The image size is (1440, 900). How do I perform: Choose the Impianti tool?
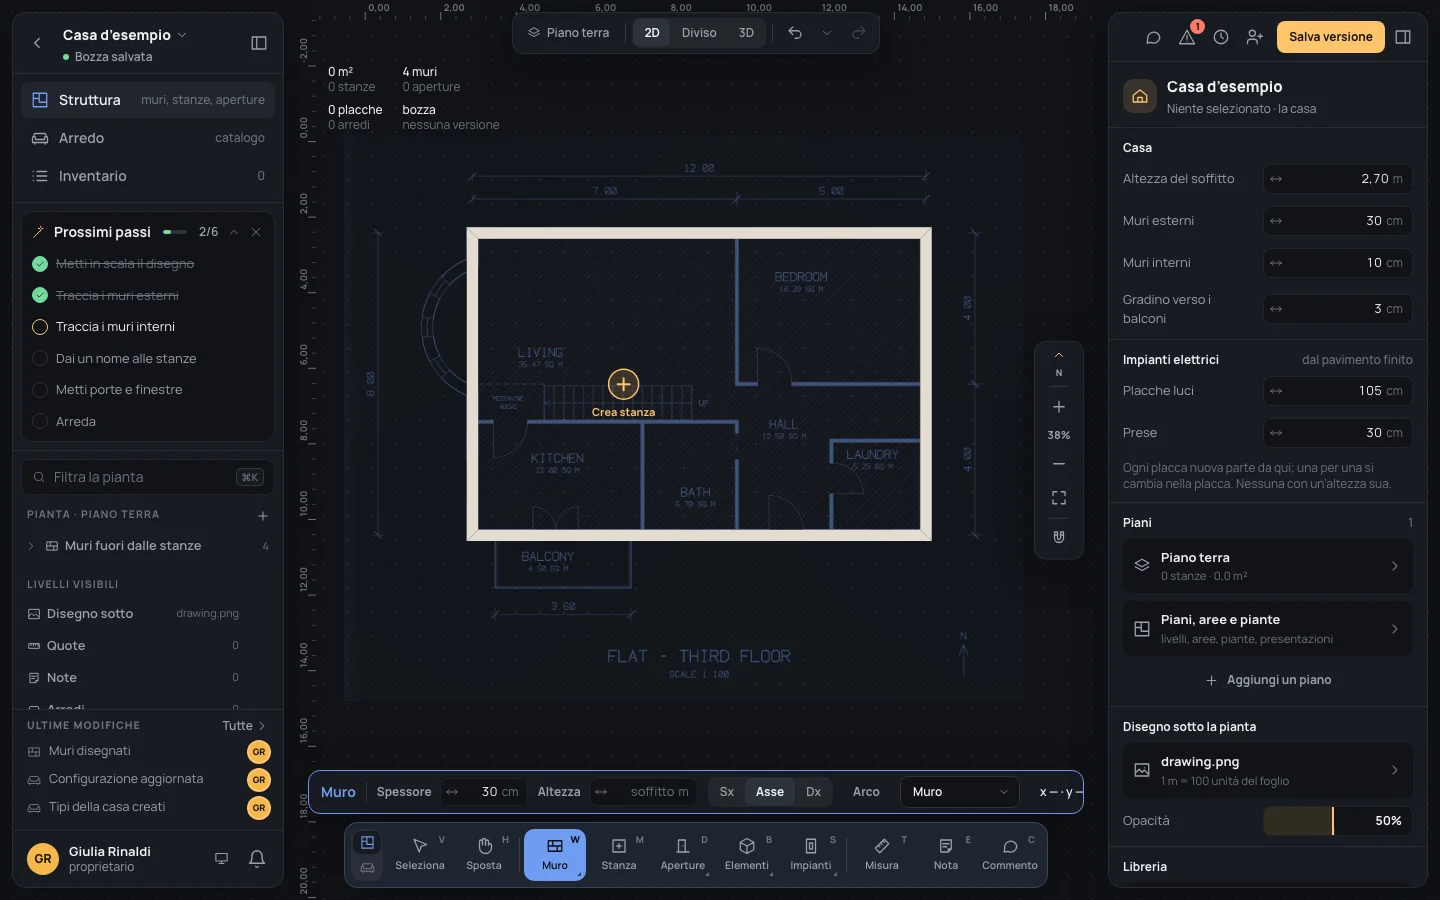811,855
